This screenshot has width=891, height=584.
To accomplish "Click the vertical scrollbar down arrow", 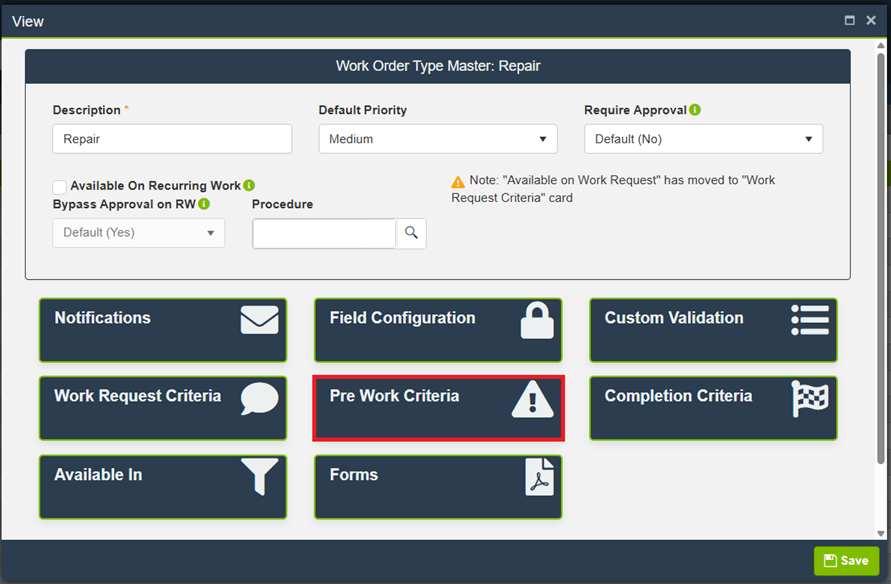I will coord(881,533).
